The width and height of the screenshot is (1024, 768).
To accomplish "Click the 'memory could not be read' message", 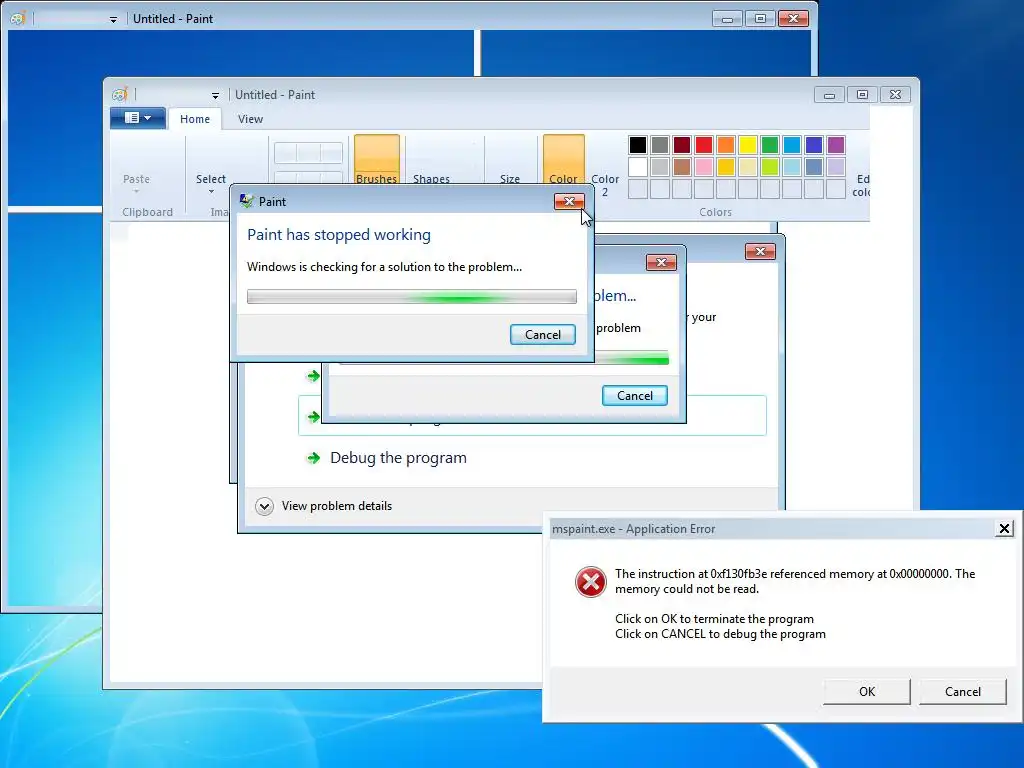I will (795, 581).
